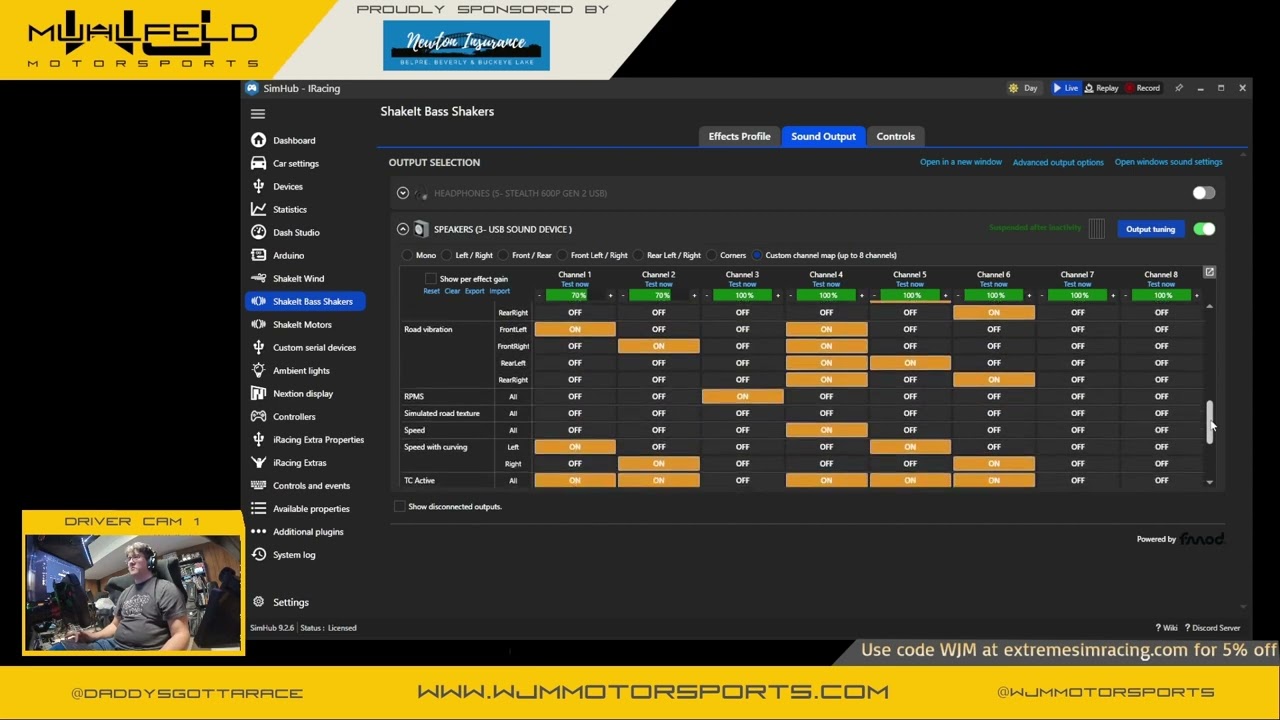Open the hamburger menu in SimHub

[258, 114]
